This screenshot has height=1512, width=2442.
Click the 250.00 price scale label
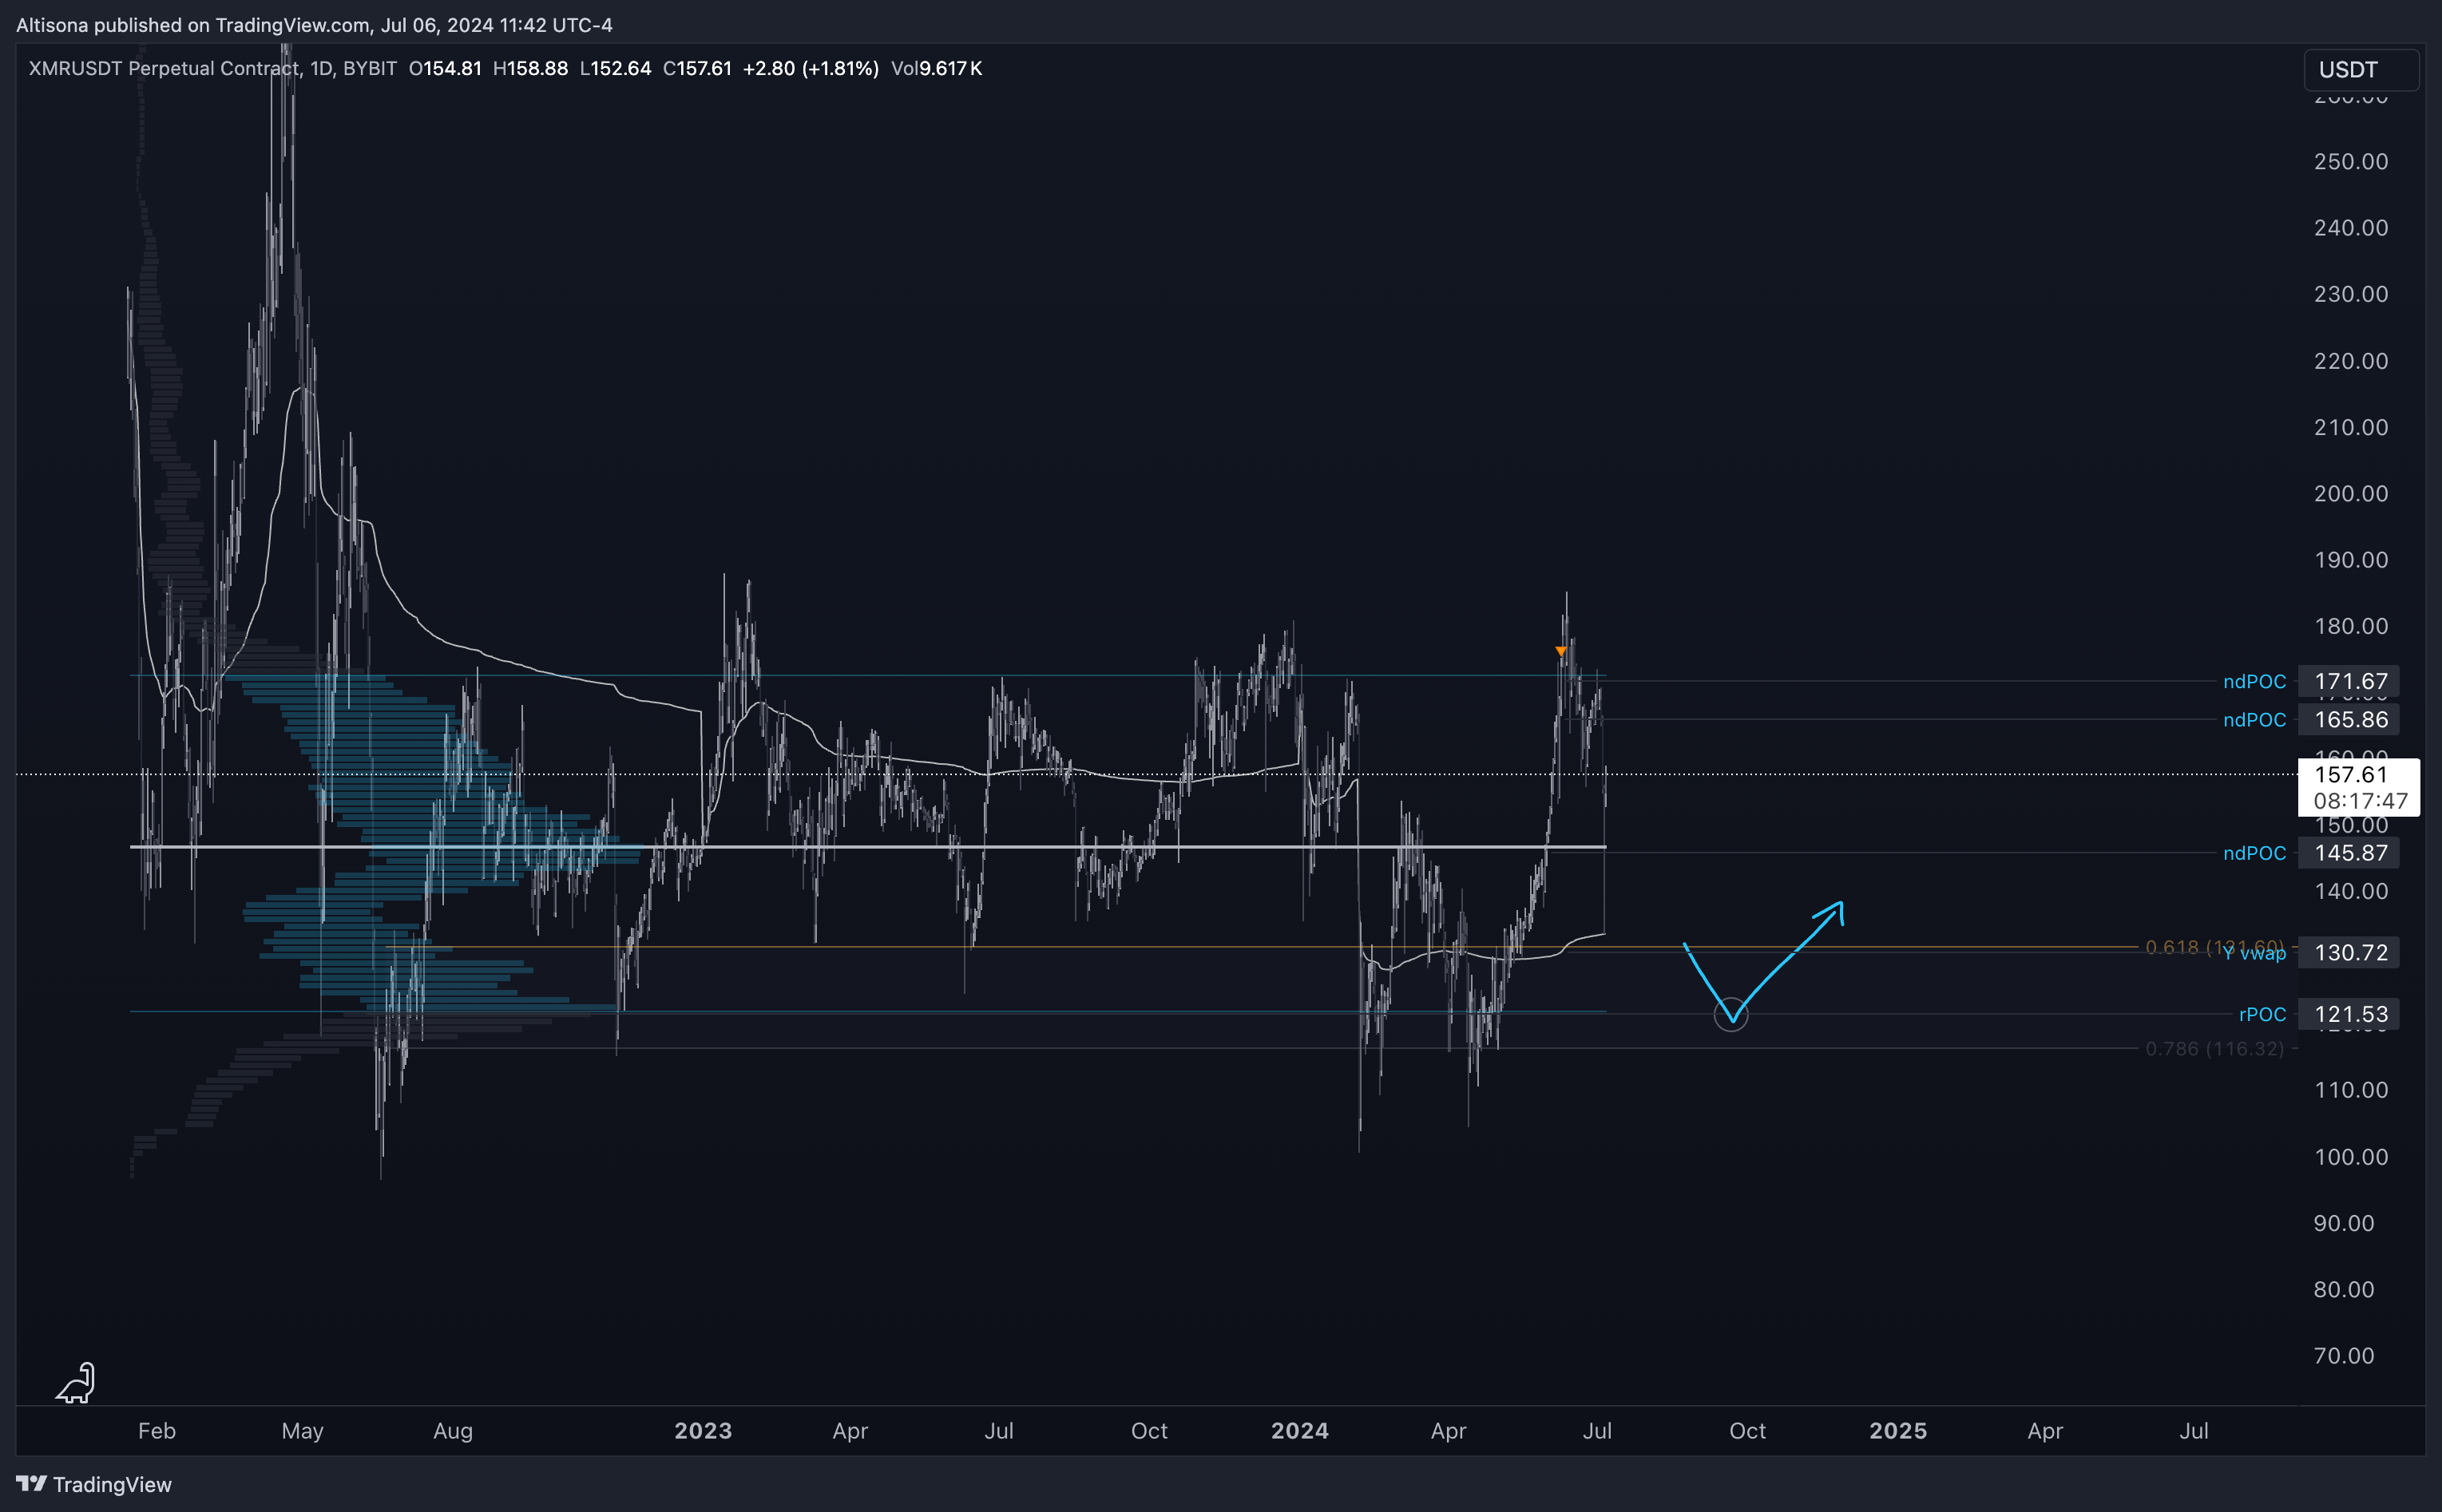2350,162
